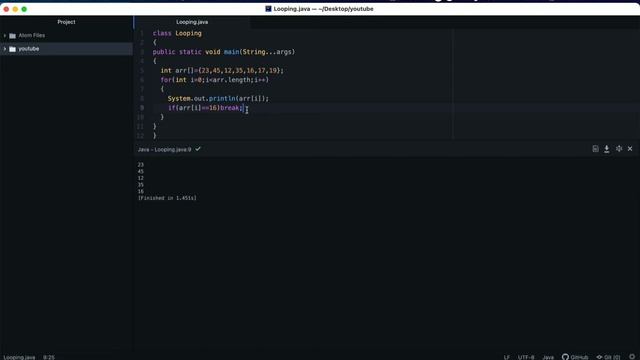Click the 'int arr[]' declaration line

[222, 71]
